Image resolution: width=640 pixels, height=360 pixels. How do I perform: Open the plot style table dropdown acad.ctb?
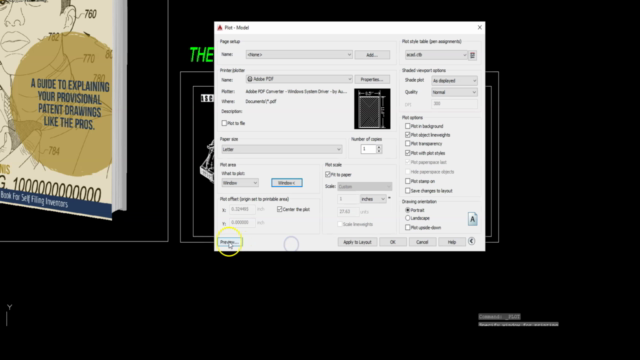[436, 55]
